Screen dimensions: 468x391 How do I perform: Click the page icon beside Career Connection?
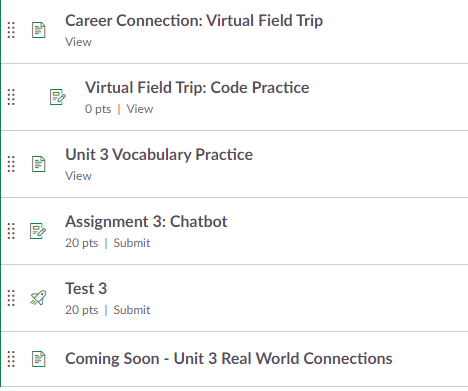(x=39, y=30)
